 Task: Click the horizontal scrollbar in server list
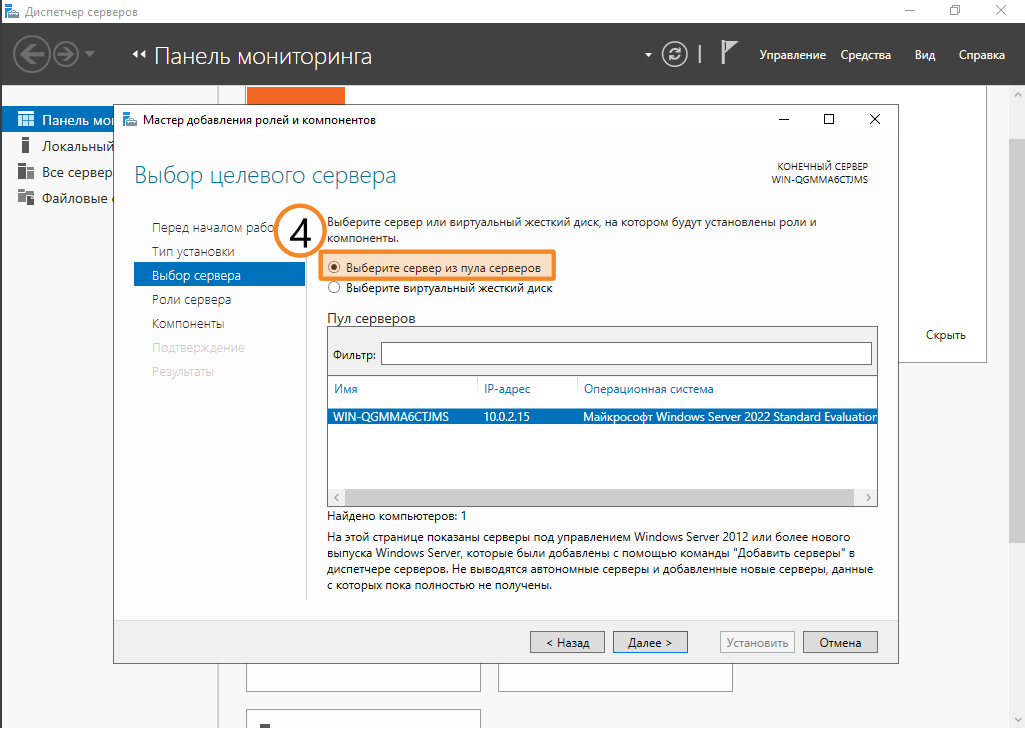(x=600, y=497)
